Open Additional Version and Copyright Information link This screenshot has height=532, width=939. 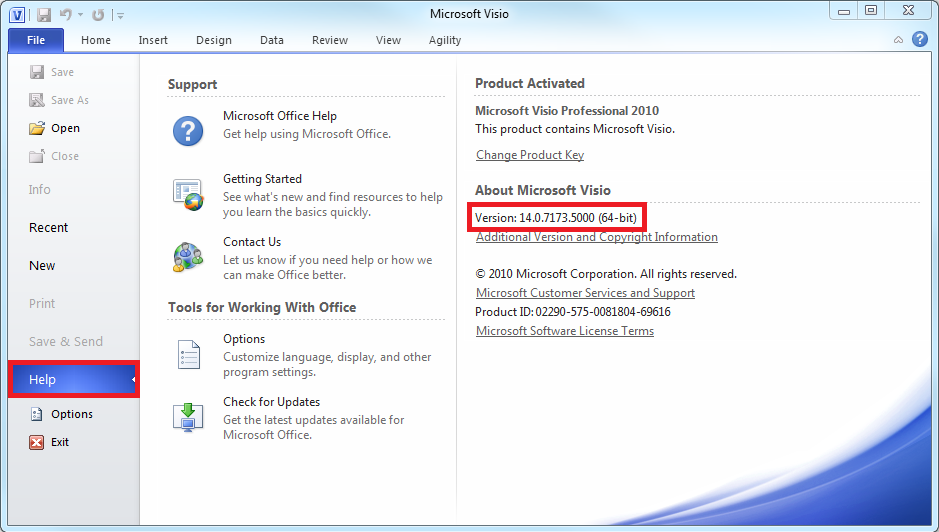(596, 237)
